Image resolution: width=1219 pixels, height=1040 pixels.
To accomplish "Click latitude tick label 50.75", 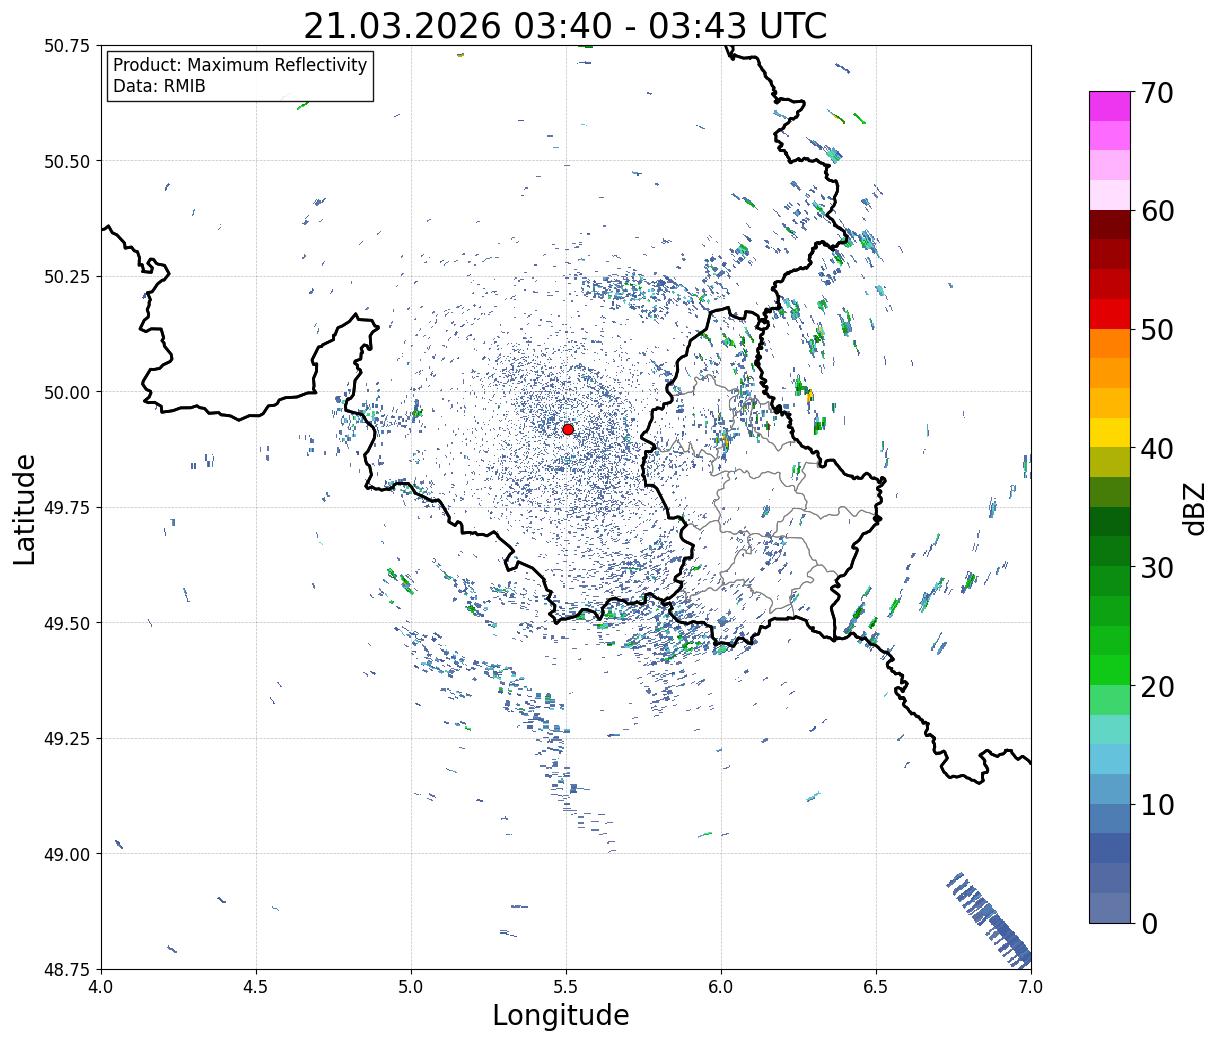I will pyautogui.click(x=67, y=46).
